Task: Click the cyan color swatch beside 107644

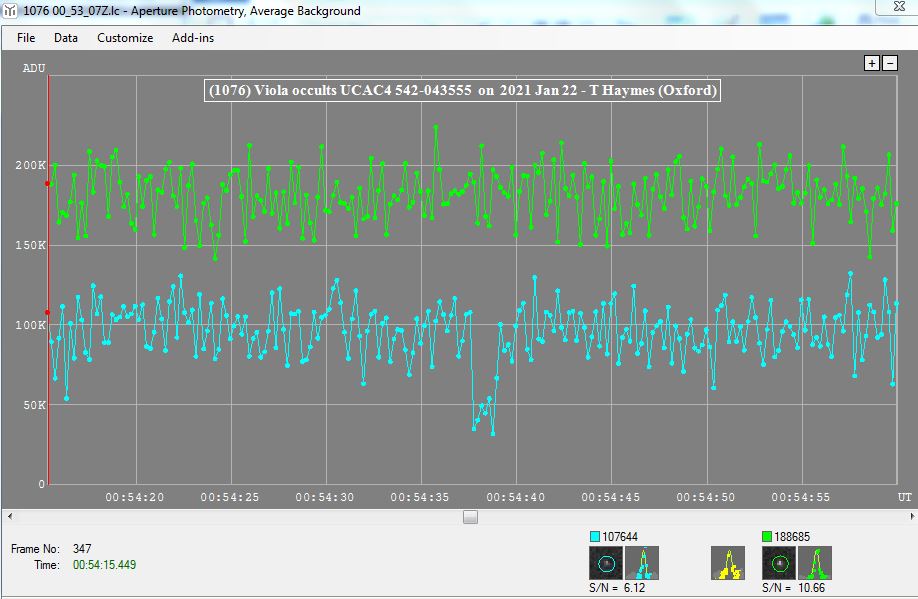Action: pos(595,537)
